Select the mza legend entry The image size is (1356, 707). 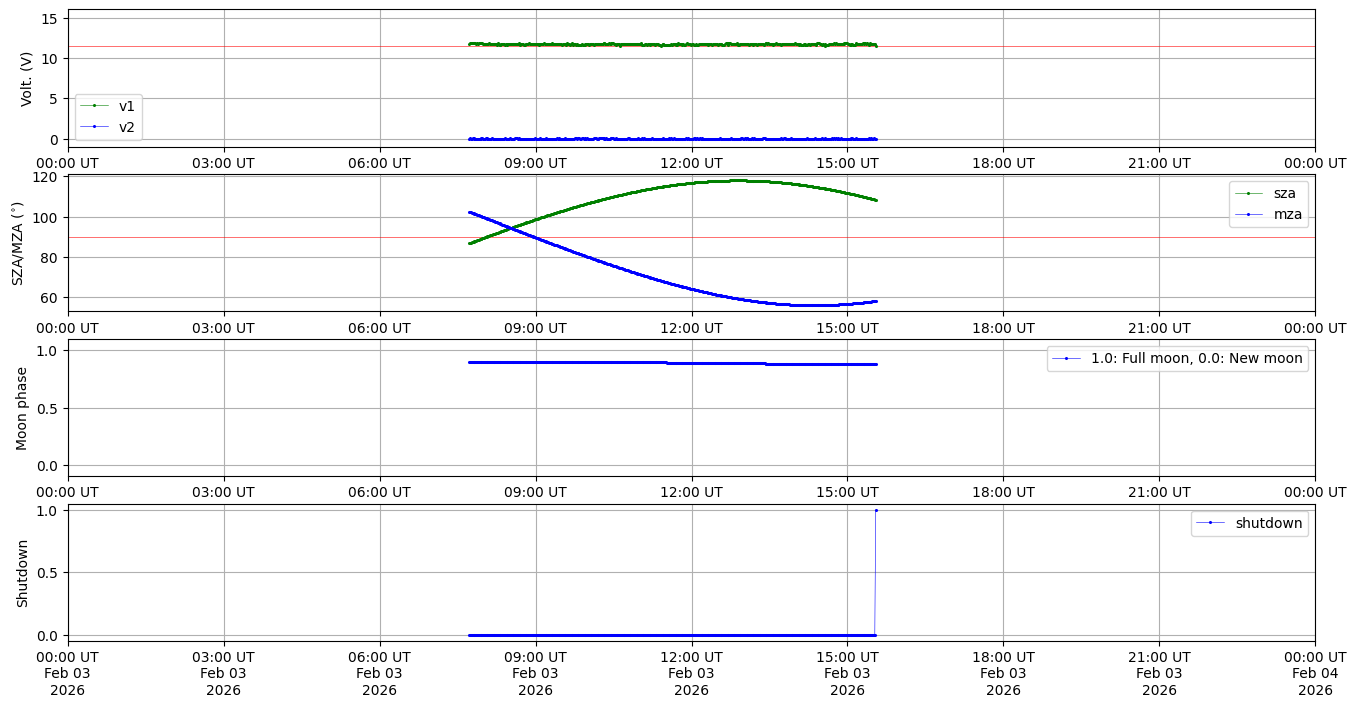pos(1284,213)
